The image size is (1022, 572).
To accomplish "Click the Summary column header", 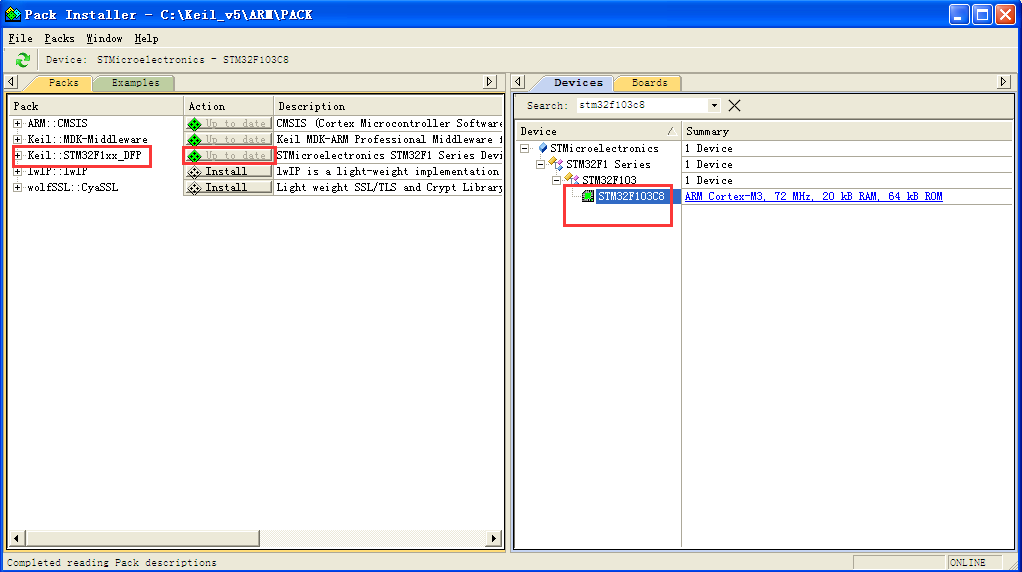I will [x=847, y=131].
